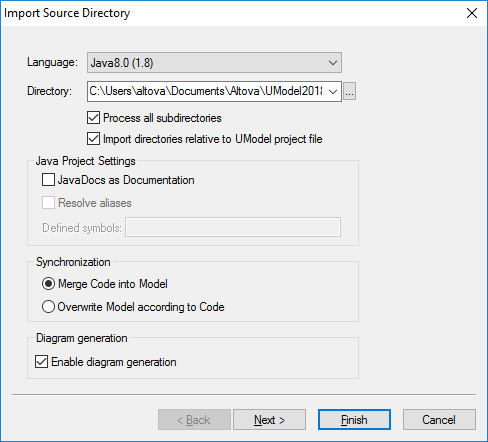Click the Resolve aliases checkbox
Screen dimensions: 488x442
[x=48, y=203]
